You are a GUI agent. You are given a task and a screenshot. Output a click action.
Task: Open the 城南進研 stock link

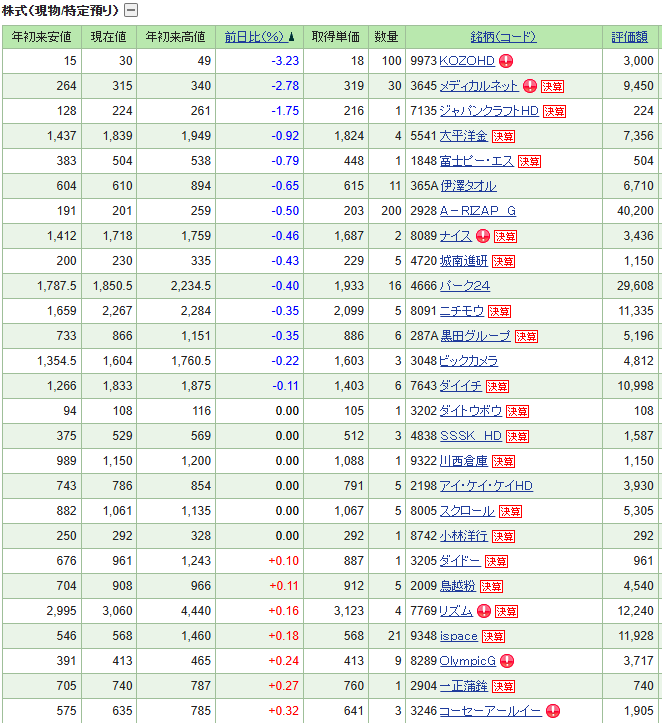(x=463, y=261)
